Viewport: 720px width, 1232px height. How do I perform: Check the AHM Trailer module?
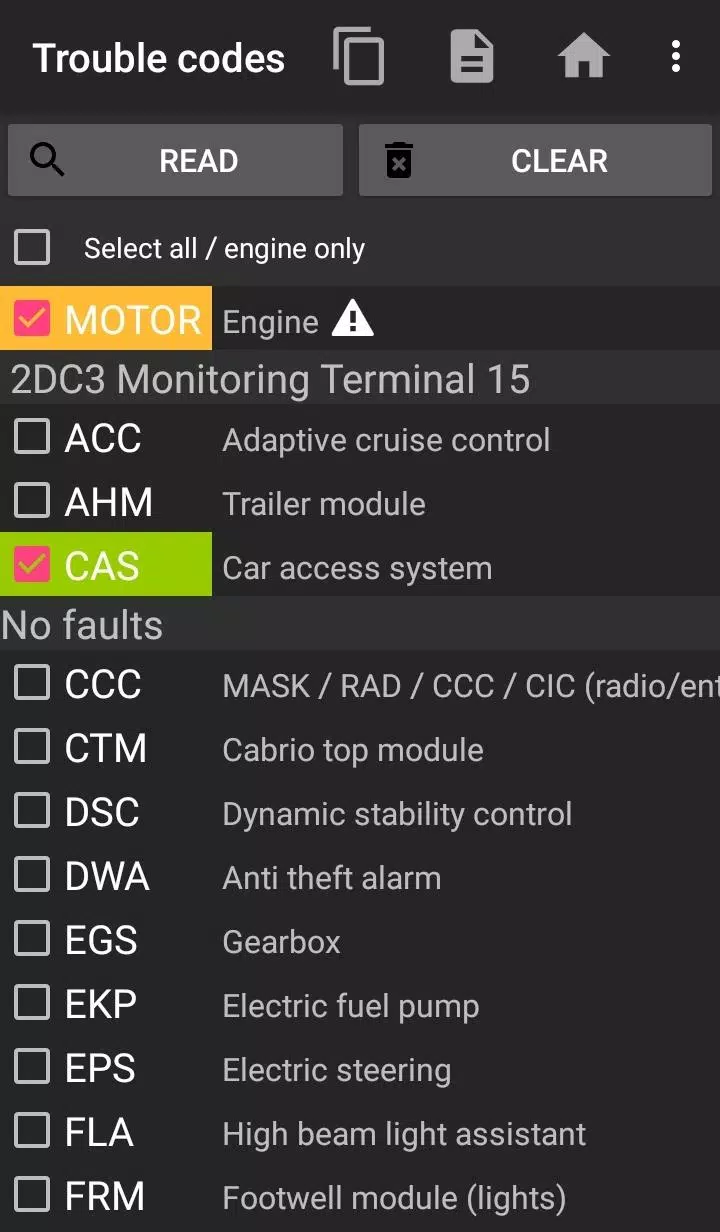coord(31,500)
